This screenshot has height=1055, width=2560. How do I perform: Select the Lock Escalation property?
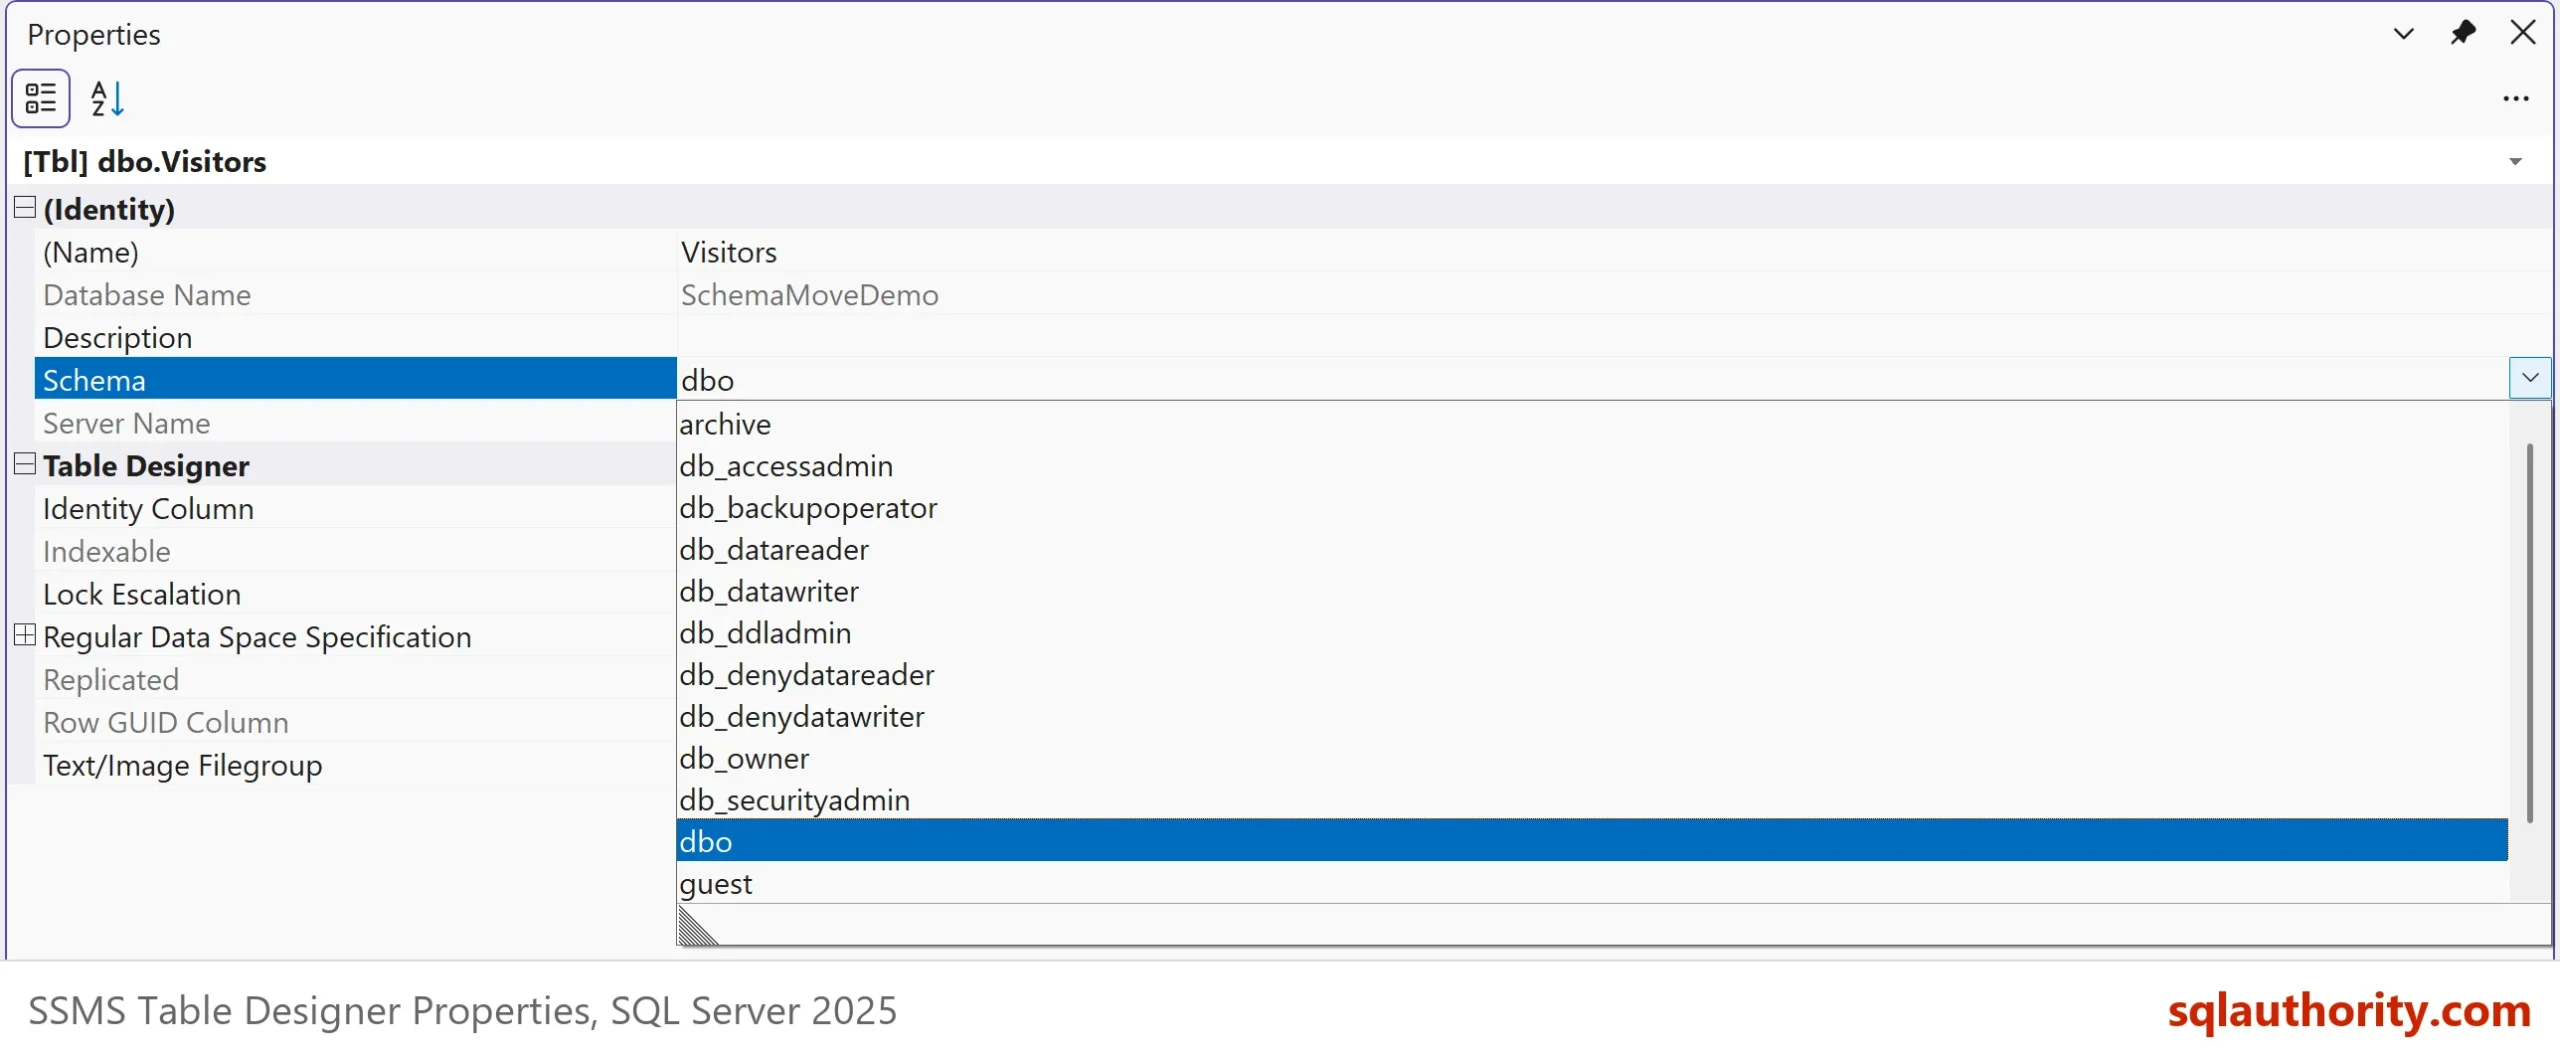coord(355,594)
